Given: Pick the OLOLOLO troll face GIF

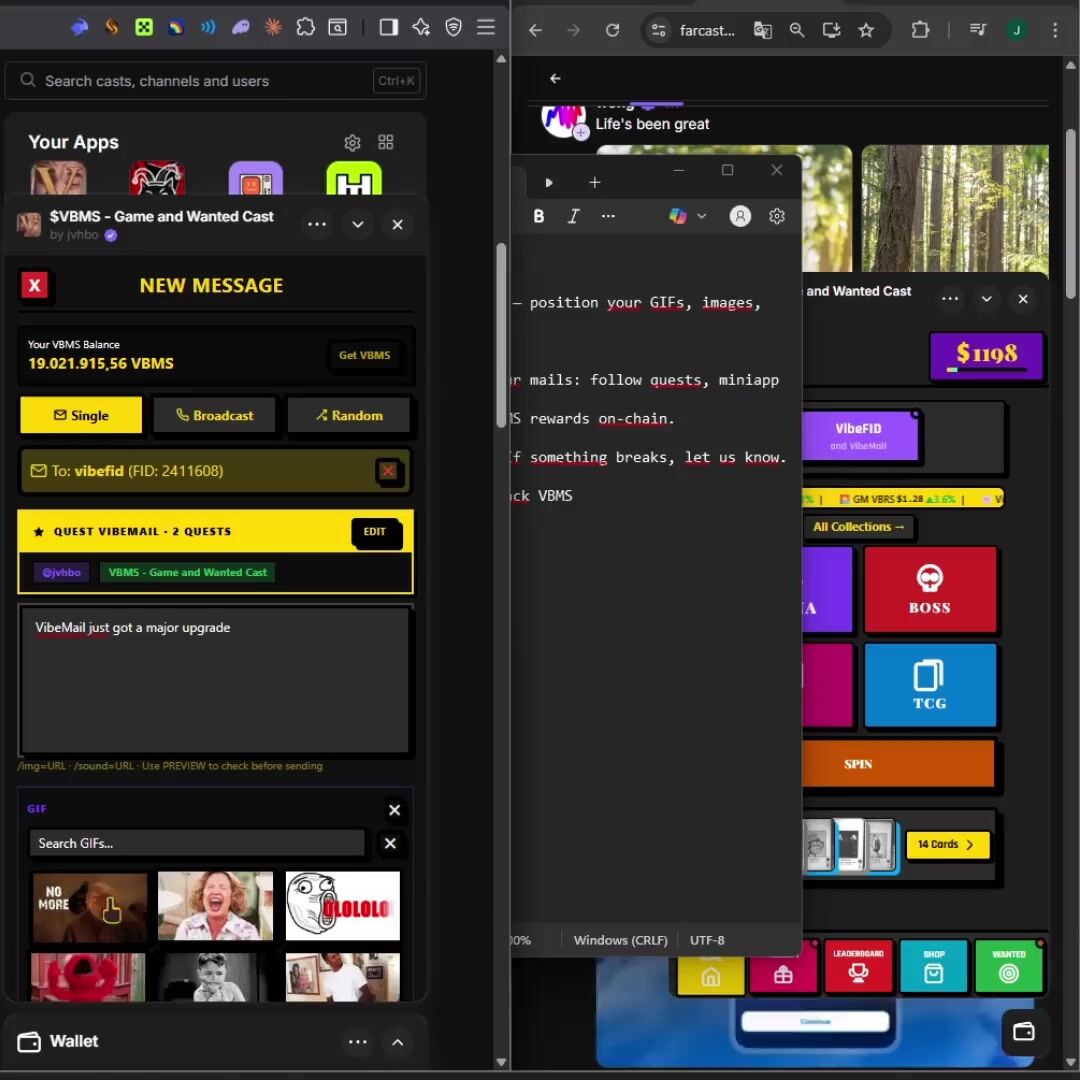Looking at the screenshot, I should tap(342, 906).
